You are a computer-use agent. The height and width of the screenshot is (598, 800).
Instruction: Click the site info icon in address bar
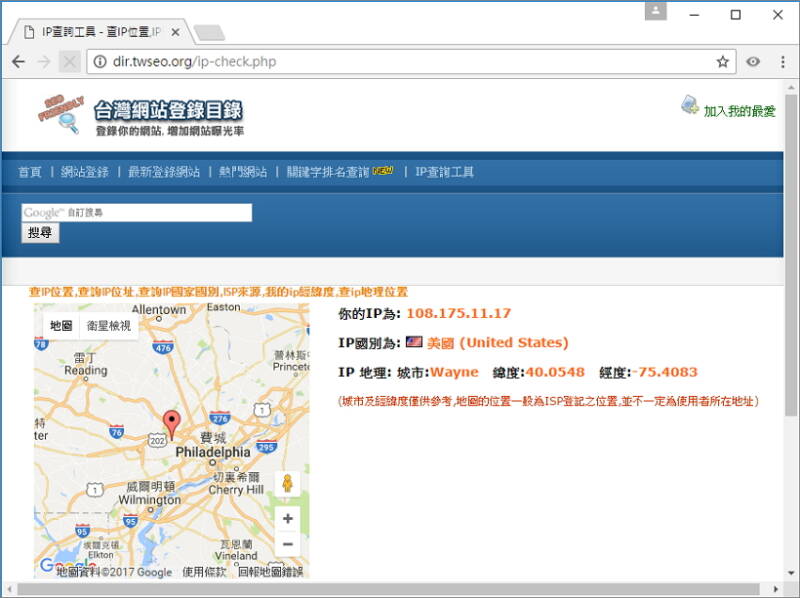[x=100, y=62]
